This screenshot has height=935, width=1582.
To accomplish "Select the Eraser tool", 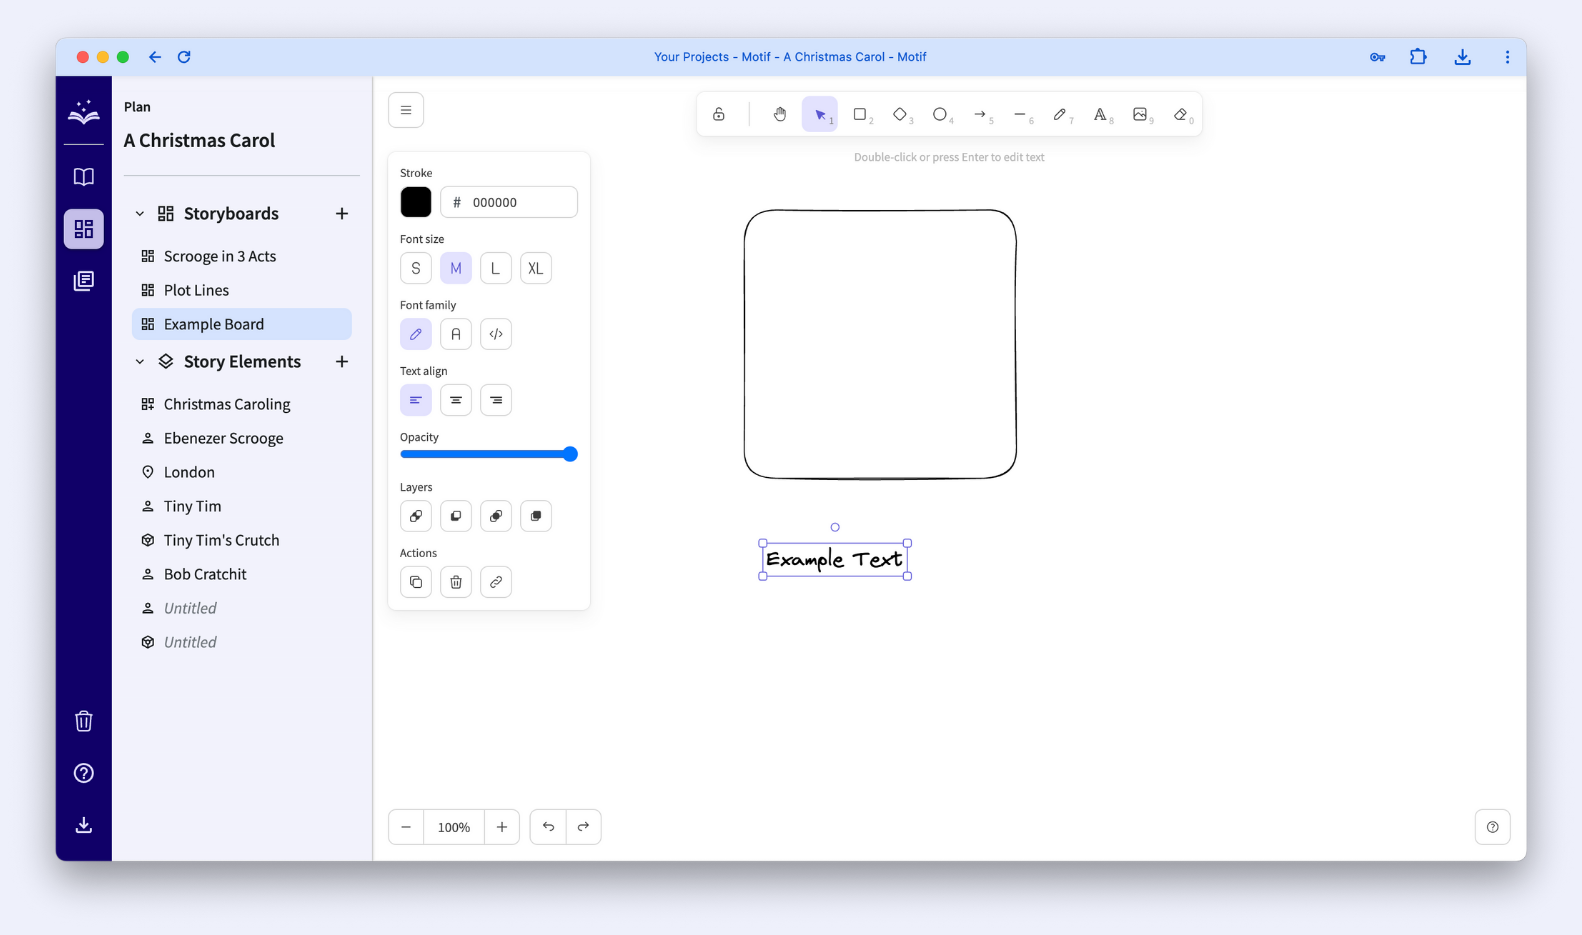I will tap(1180, 115).
